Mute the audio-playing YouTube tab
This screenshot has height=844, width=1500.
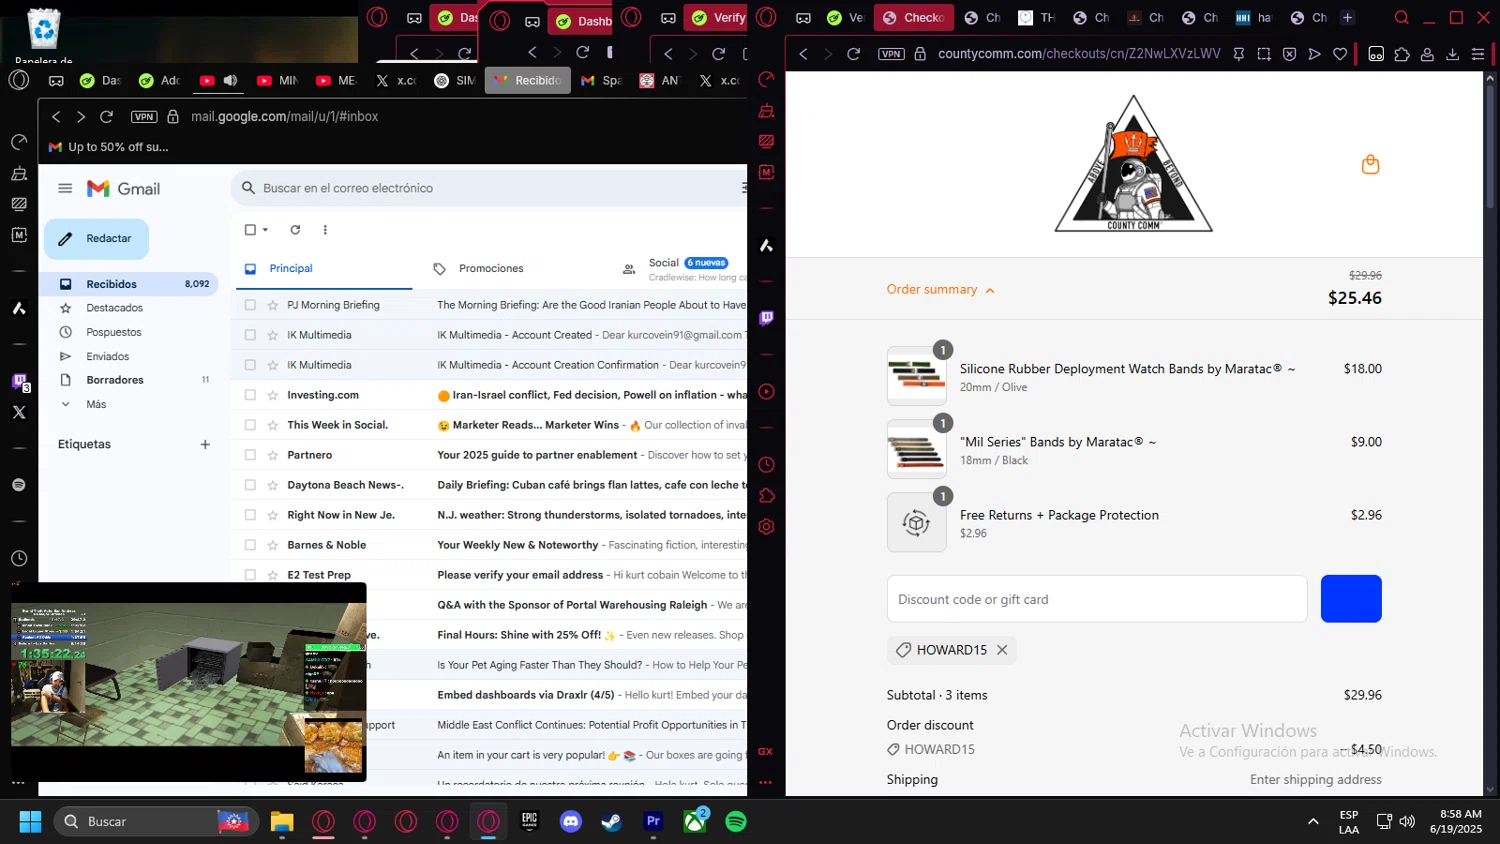(230, 80)
